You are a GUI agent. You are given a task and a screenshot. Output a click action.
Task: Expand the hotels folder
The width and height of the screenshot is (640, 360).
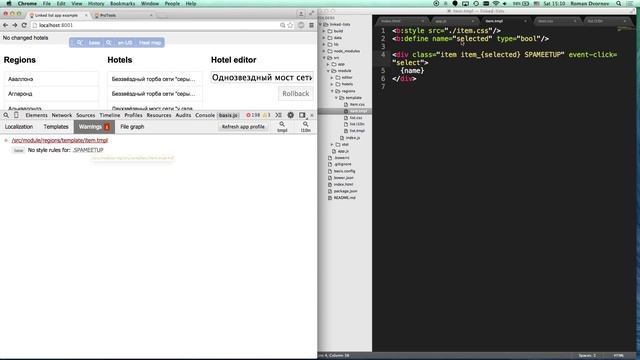(x=332, y=84)
